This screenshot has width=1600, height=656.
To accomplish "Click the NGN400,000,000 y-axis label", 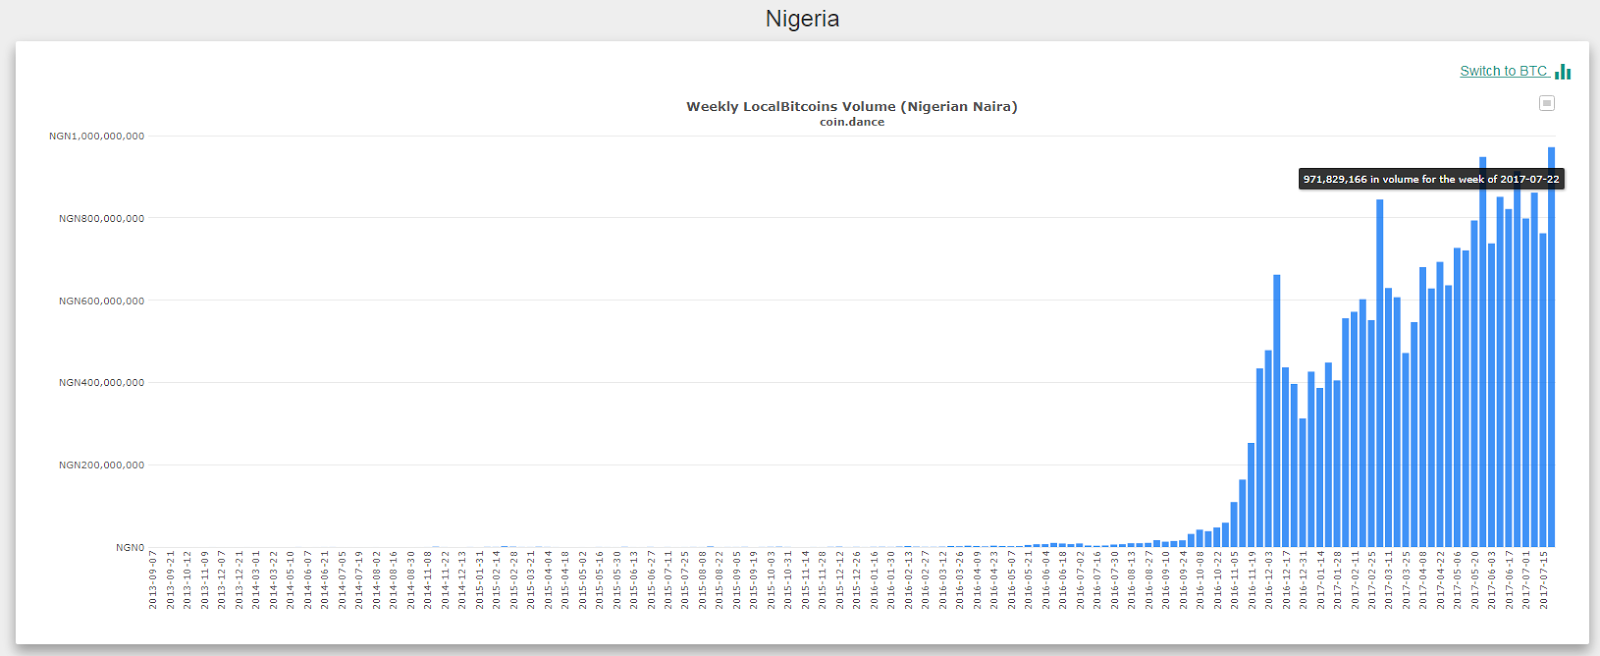I will pos(101,383).
